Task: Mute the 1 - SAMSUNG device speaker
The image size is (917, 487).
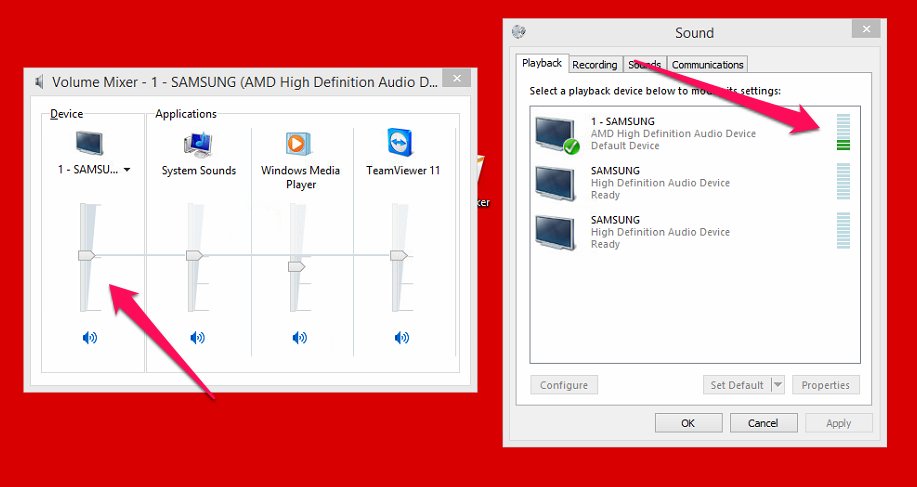Action: click(x=89, y=337)
